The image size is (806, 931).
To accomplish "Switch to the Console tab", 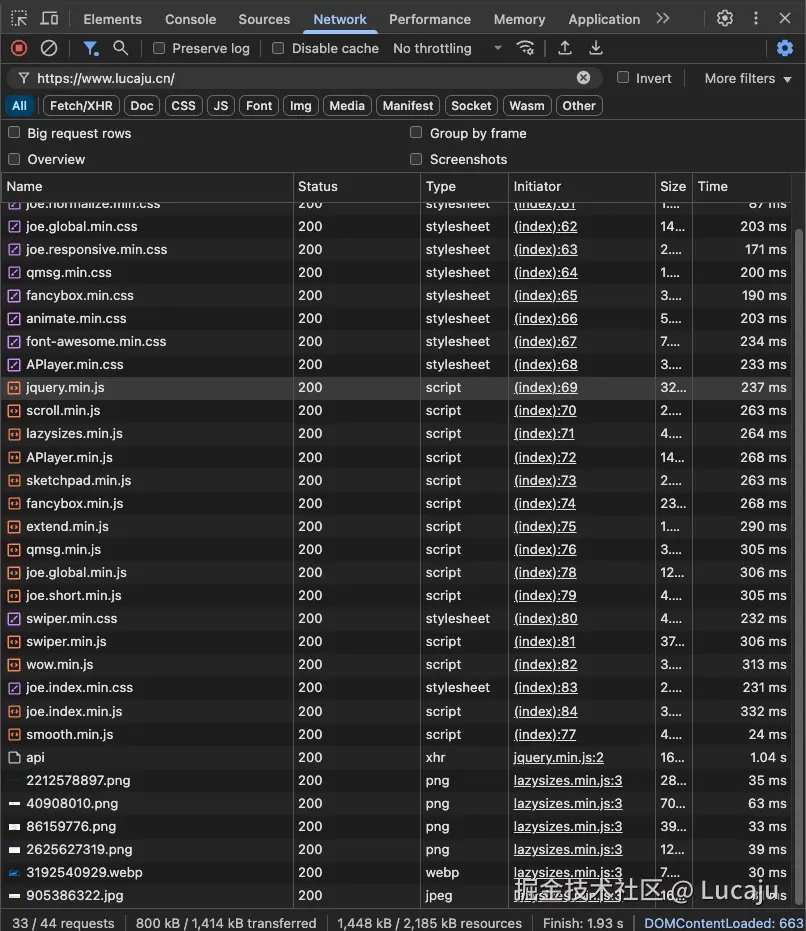I will [x=190, y=18].
